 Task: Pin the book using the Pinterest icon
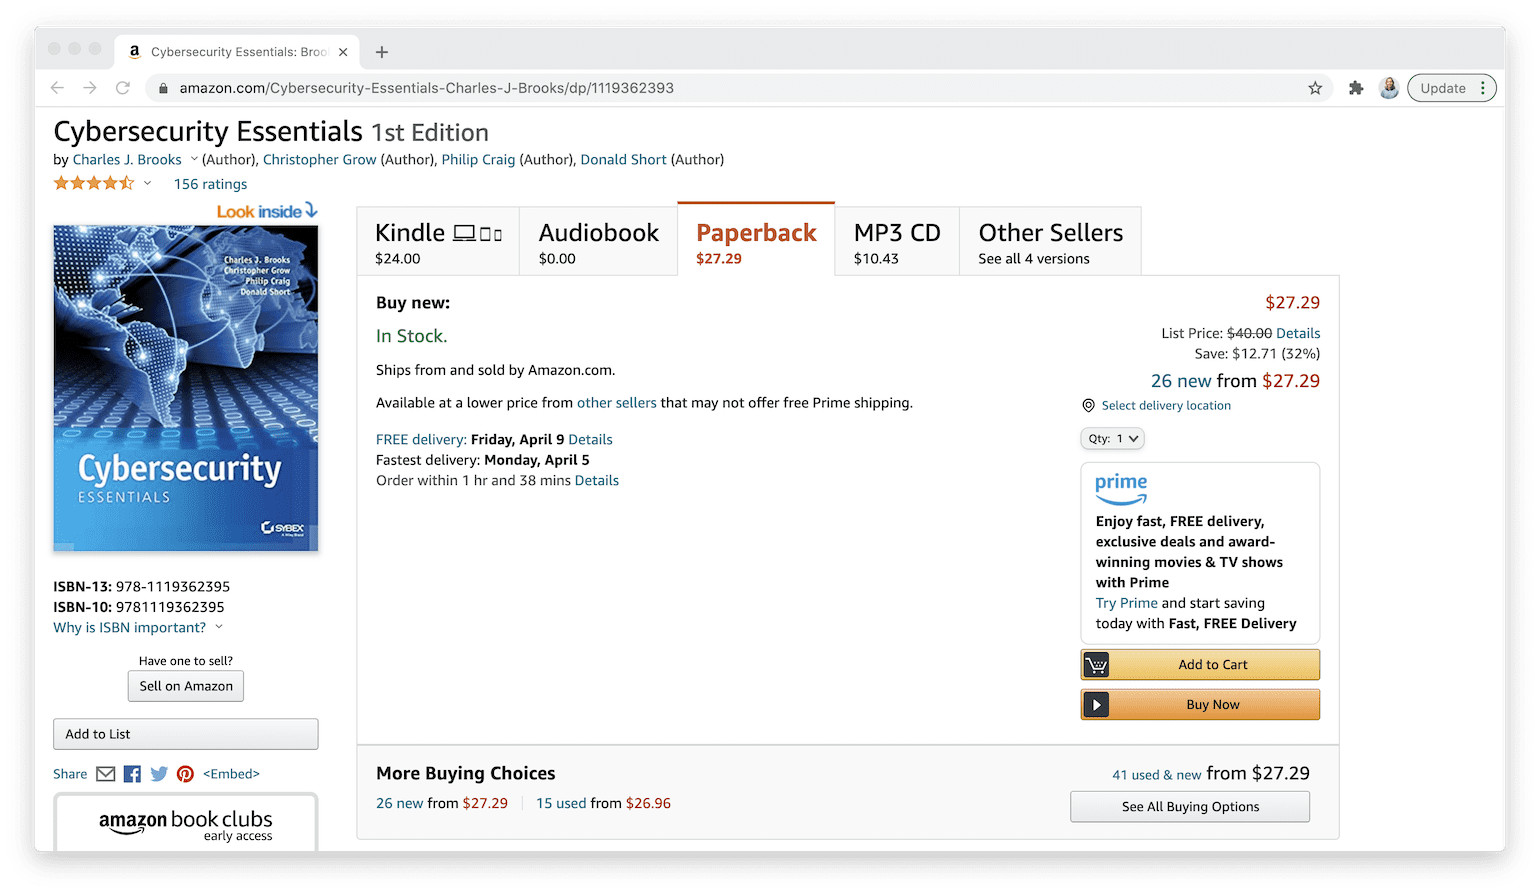point(185,773)
